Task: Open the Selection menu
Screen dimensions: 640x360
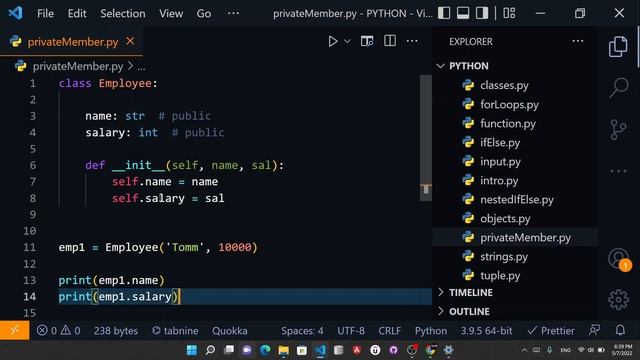Action: (123, 13)
